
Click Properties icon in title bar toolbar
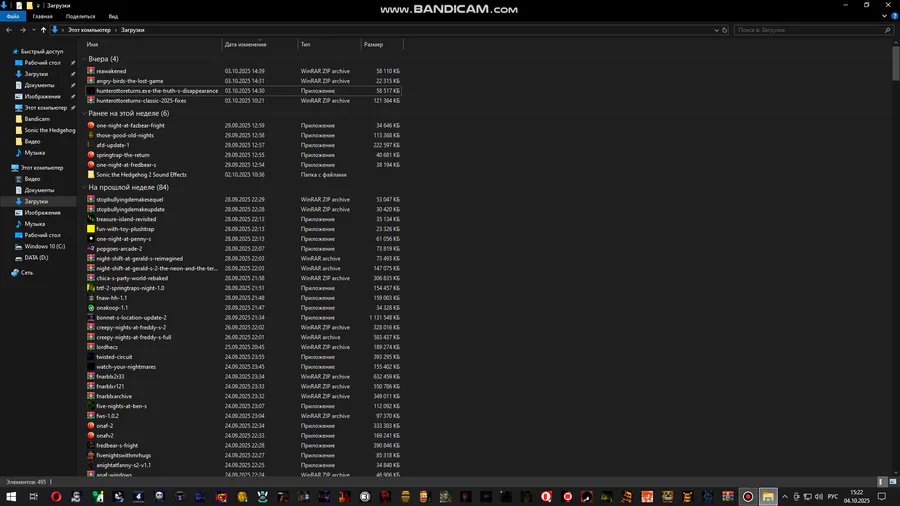(19, 5)
